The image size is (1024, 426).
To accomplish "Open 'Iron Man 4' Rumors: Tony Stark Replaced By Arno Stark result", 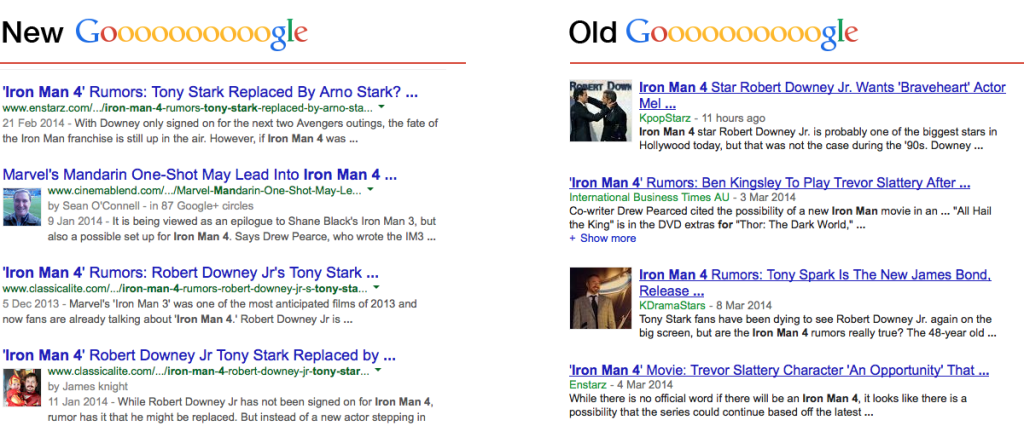I will coord(210,91).
